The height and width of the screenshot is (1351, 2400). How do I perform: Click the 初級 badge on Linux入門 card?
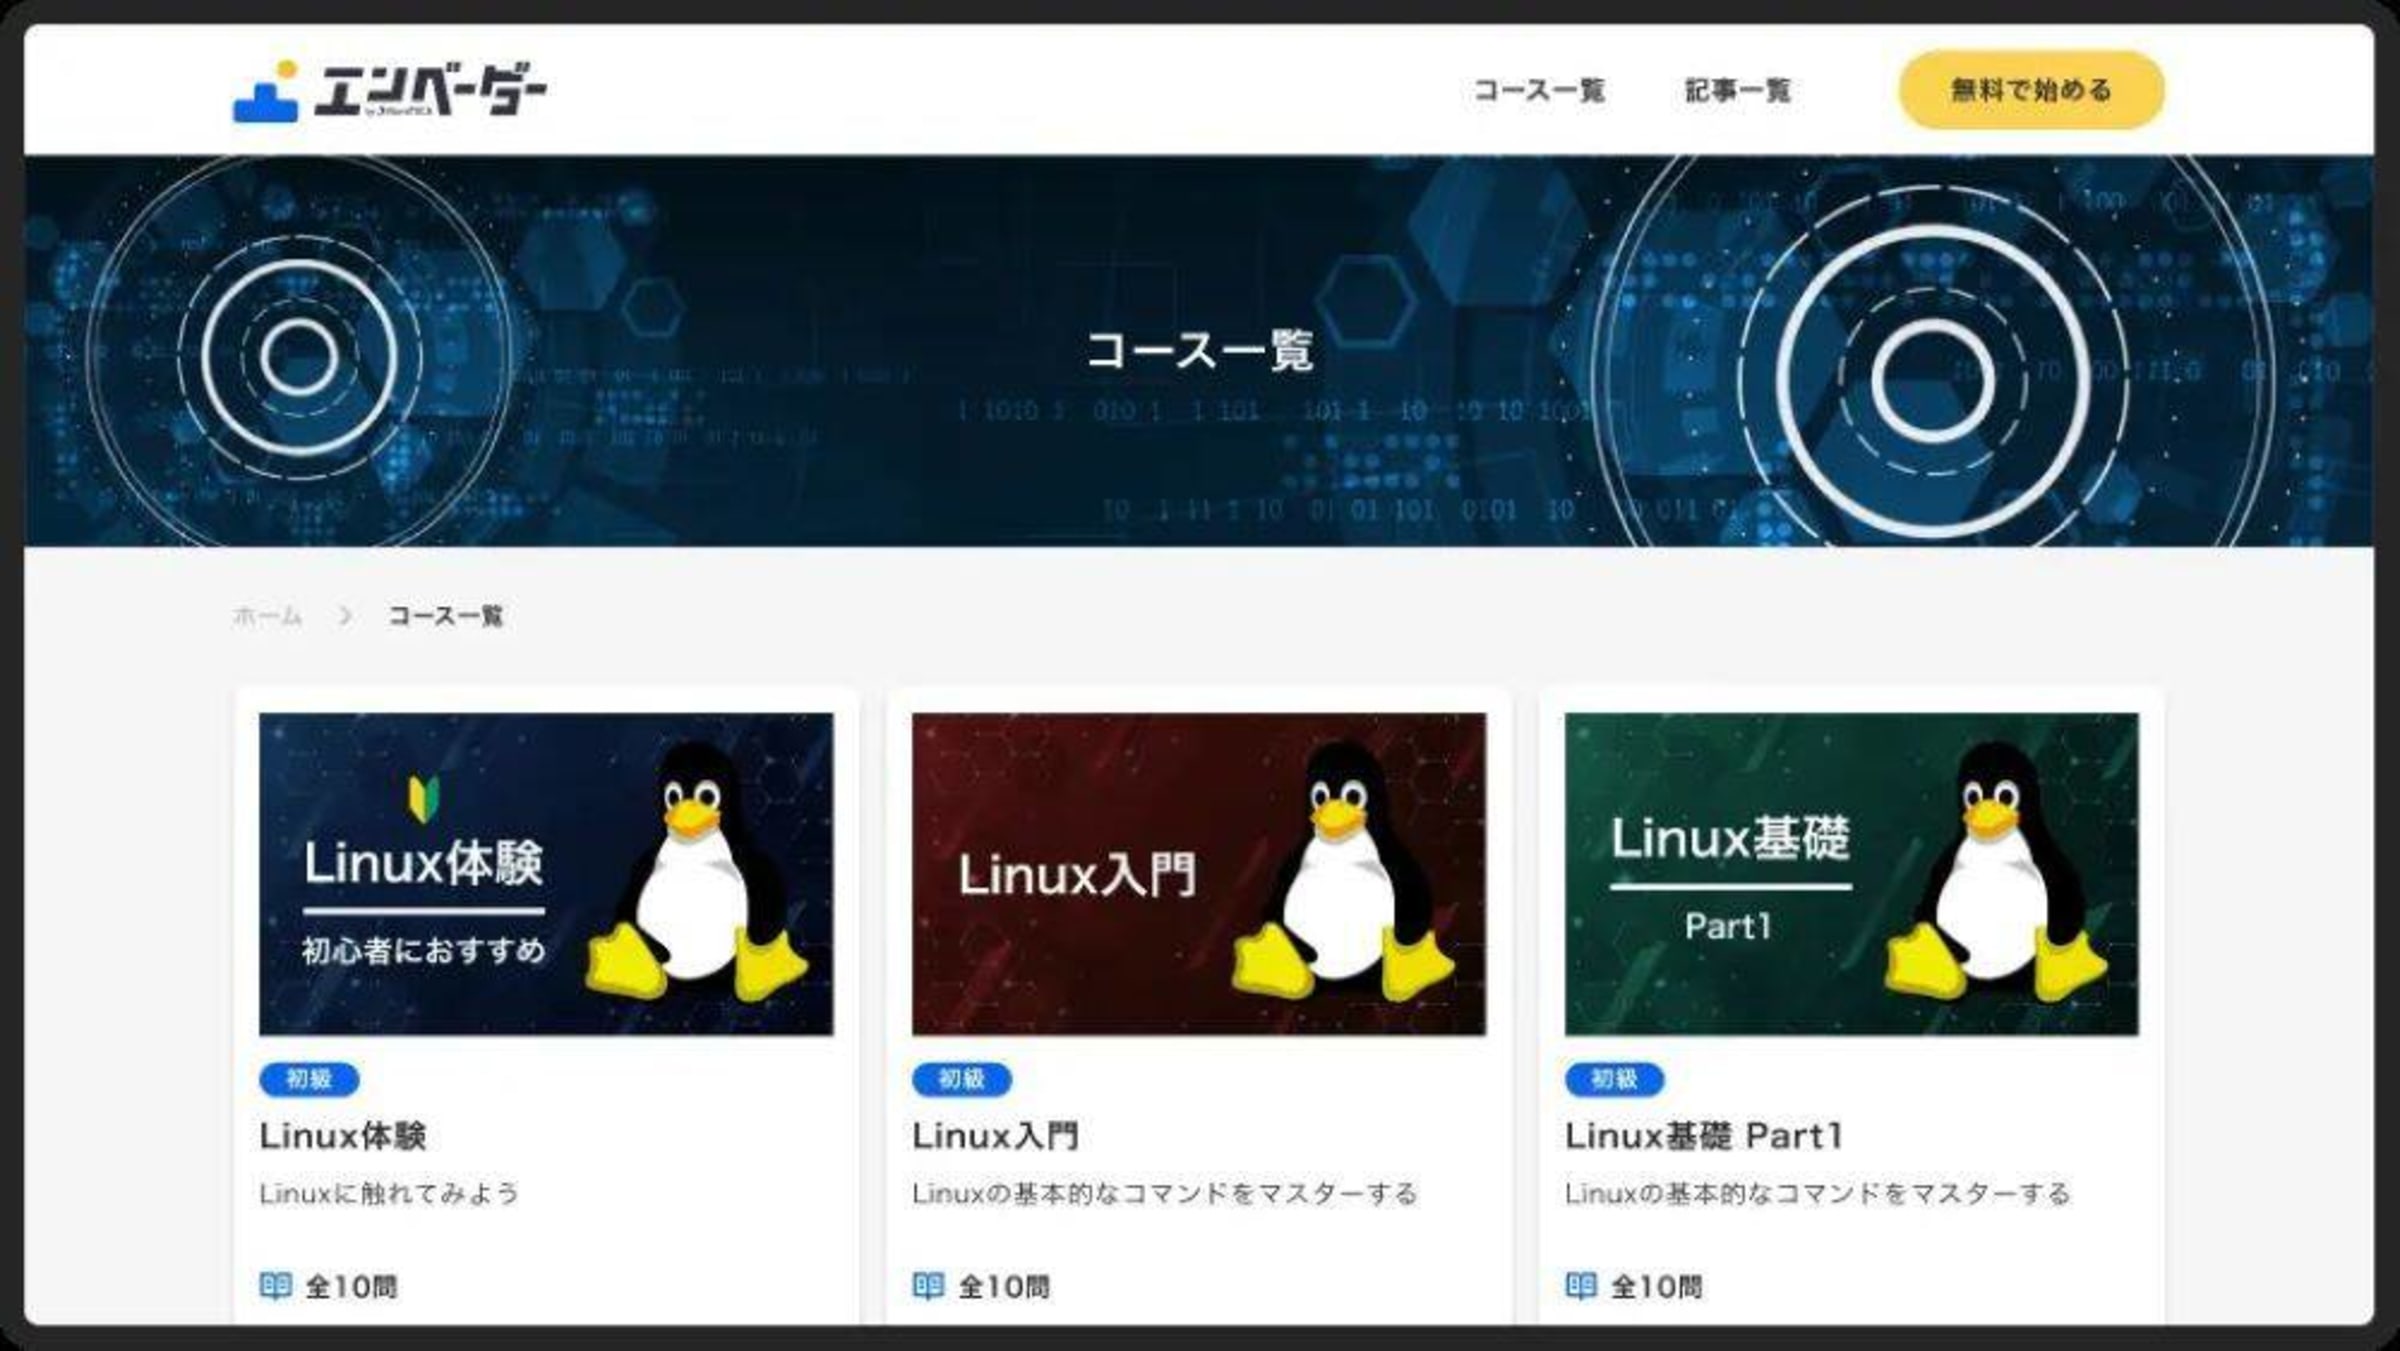coord(961,1079)
